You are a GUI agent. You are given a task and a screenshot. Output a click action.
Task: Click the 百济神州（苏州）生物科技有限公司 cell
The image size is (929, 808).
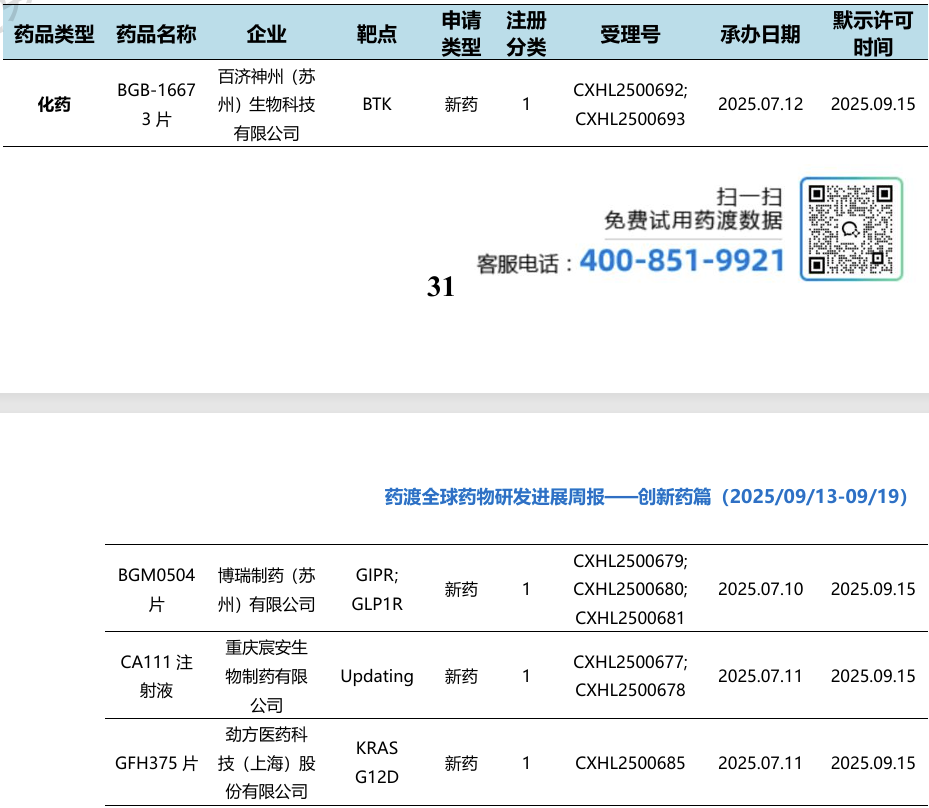tap(267, 104)
